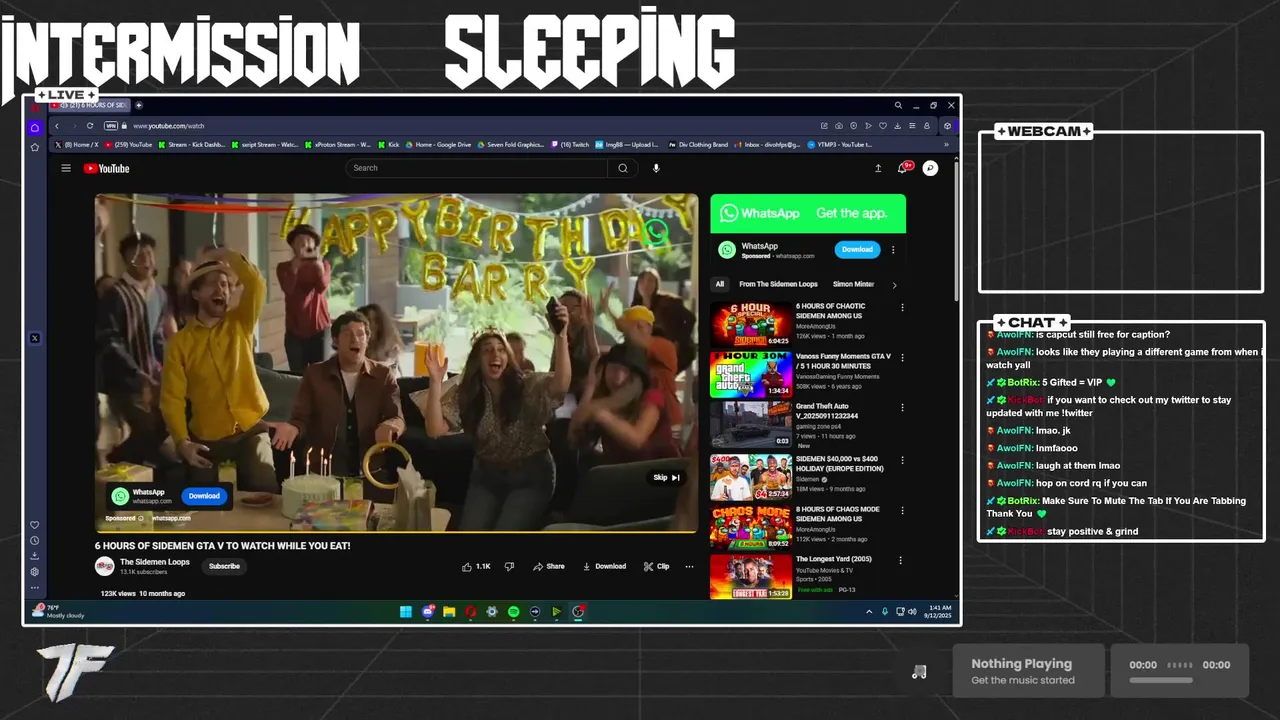
Task: Open the weather widget on taskbar
Action: click(x=60, y=611)
